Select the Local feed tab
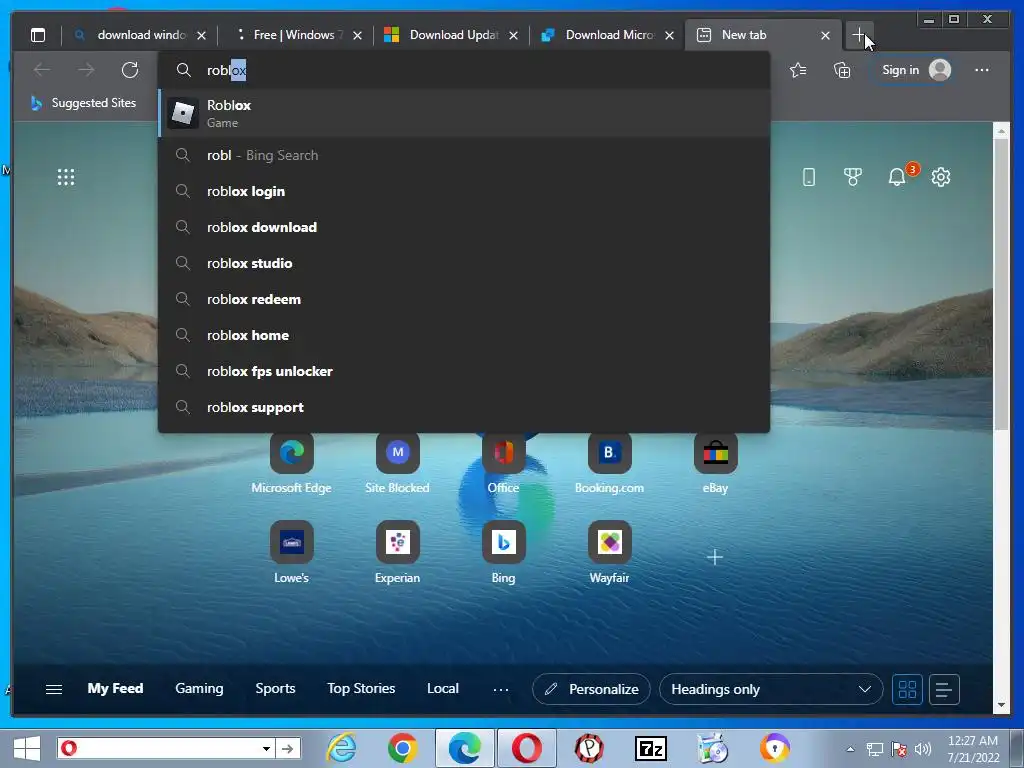Viewport: 1024px width, 768px height. [443, 688]
